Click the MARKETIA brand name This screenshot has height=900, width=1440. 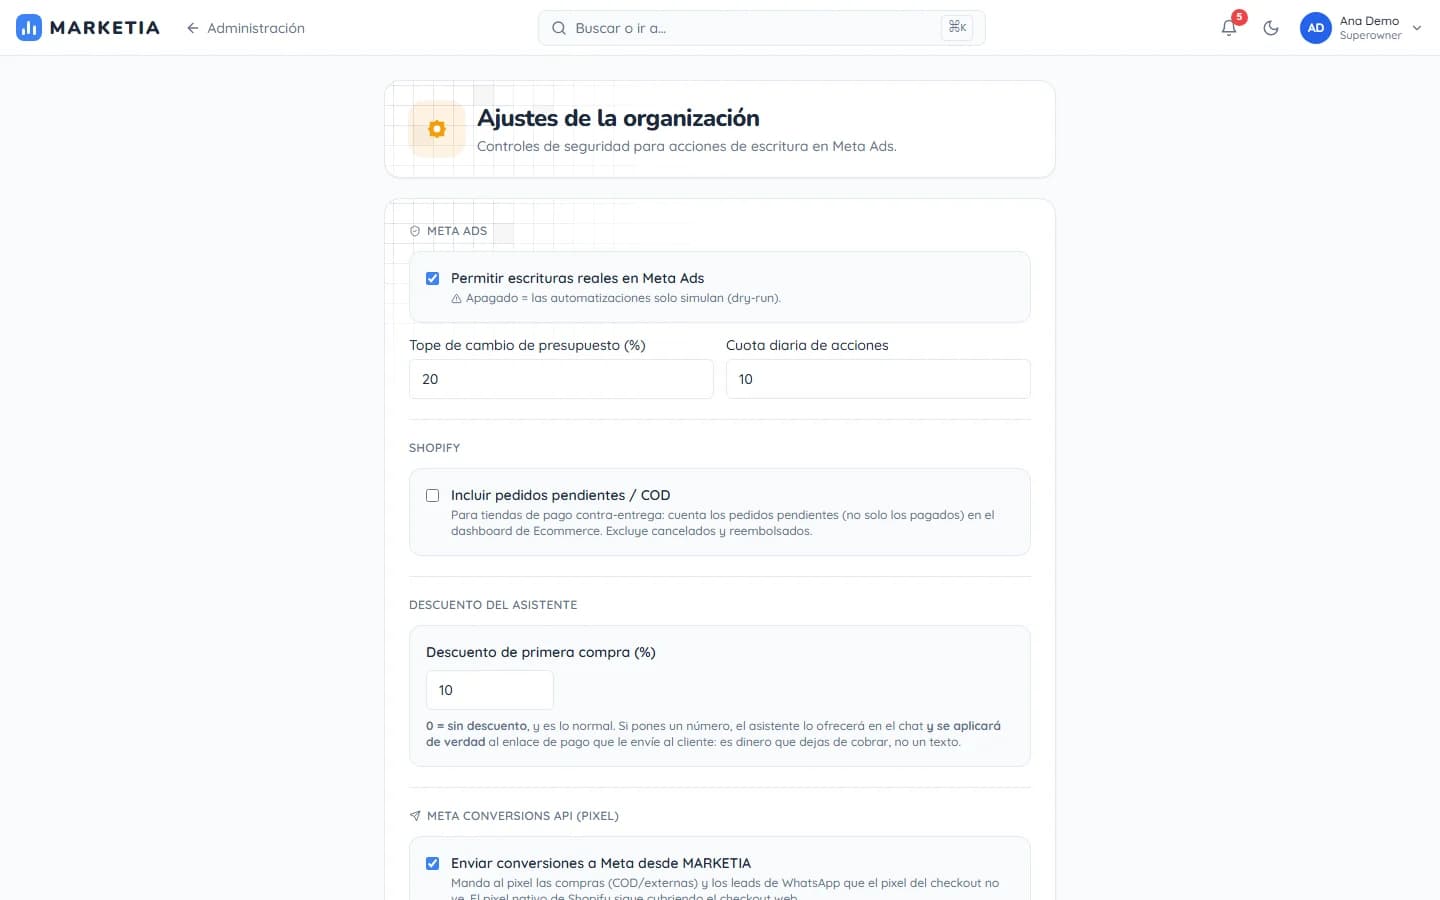105,28
